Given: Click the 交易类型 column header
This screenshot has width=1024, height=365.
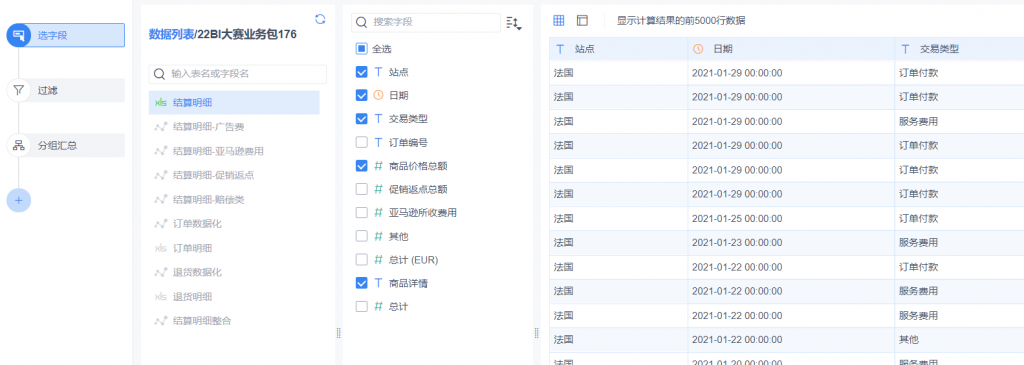Looking at the screenshot, I should (959, 49).
